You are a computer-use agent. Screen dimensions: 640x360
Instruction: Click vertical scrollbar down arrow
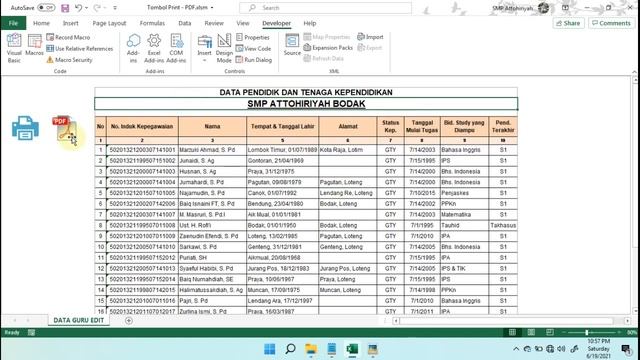pos(636,311)
